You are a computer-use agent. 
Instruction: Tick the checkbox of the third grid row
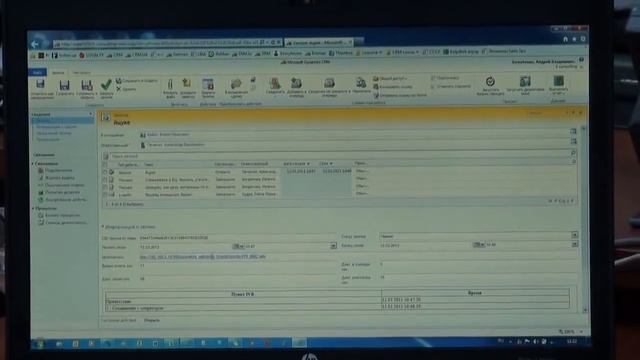105,187
